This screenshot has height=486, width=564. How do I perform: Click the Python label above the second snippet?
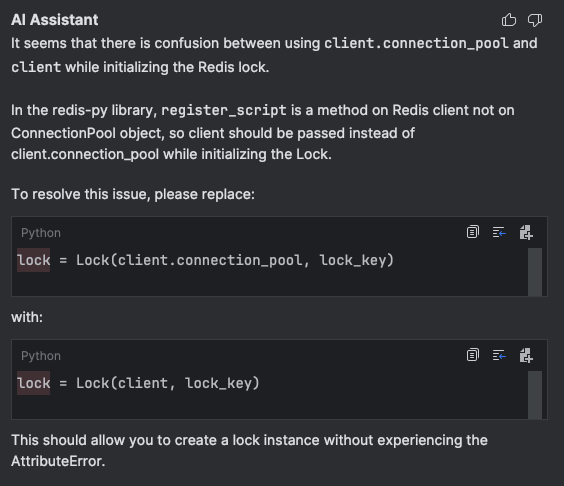point(41,356)
